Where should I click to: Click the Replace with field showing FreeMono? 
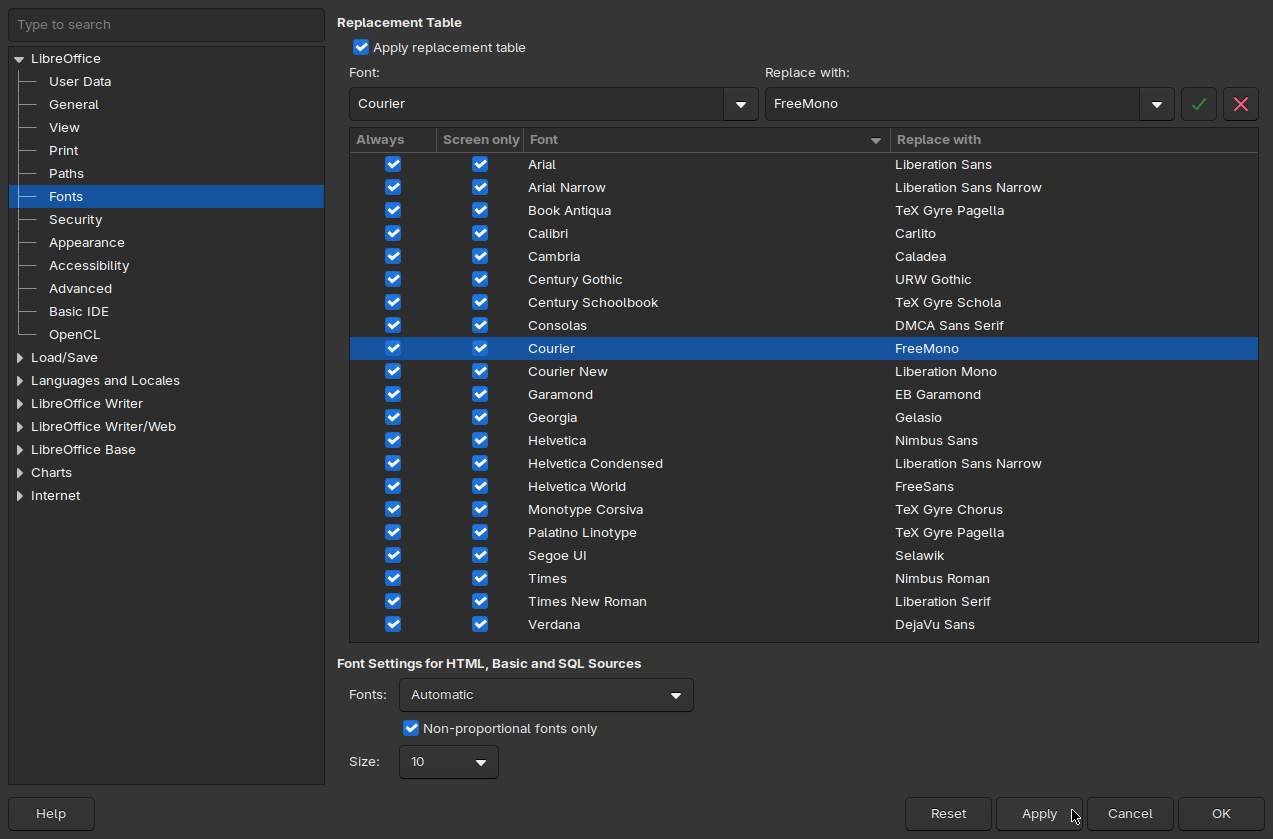pyautogui.click(x=953, y=104)
